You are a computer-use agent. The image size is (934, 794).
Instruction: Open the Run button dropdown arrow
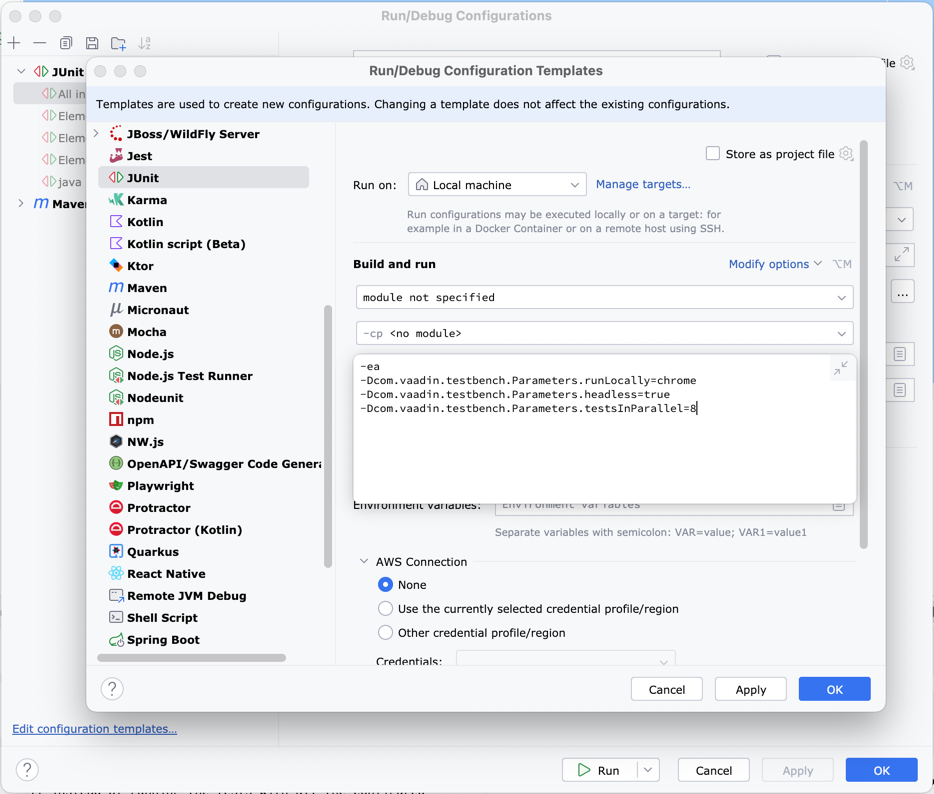coord(648,770)
